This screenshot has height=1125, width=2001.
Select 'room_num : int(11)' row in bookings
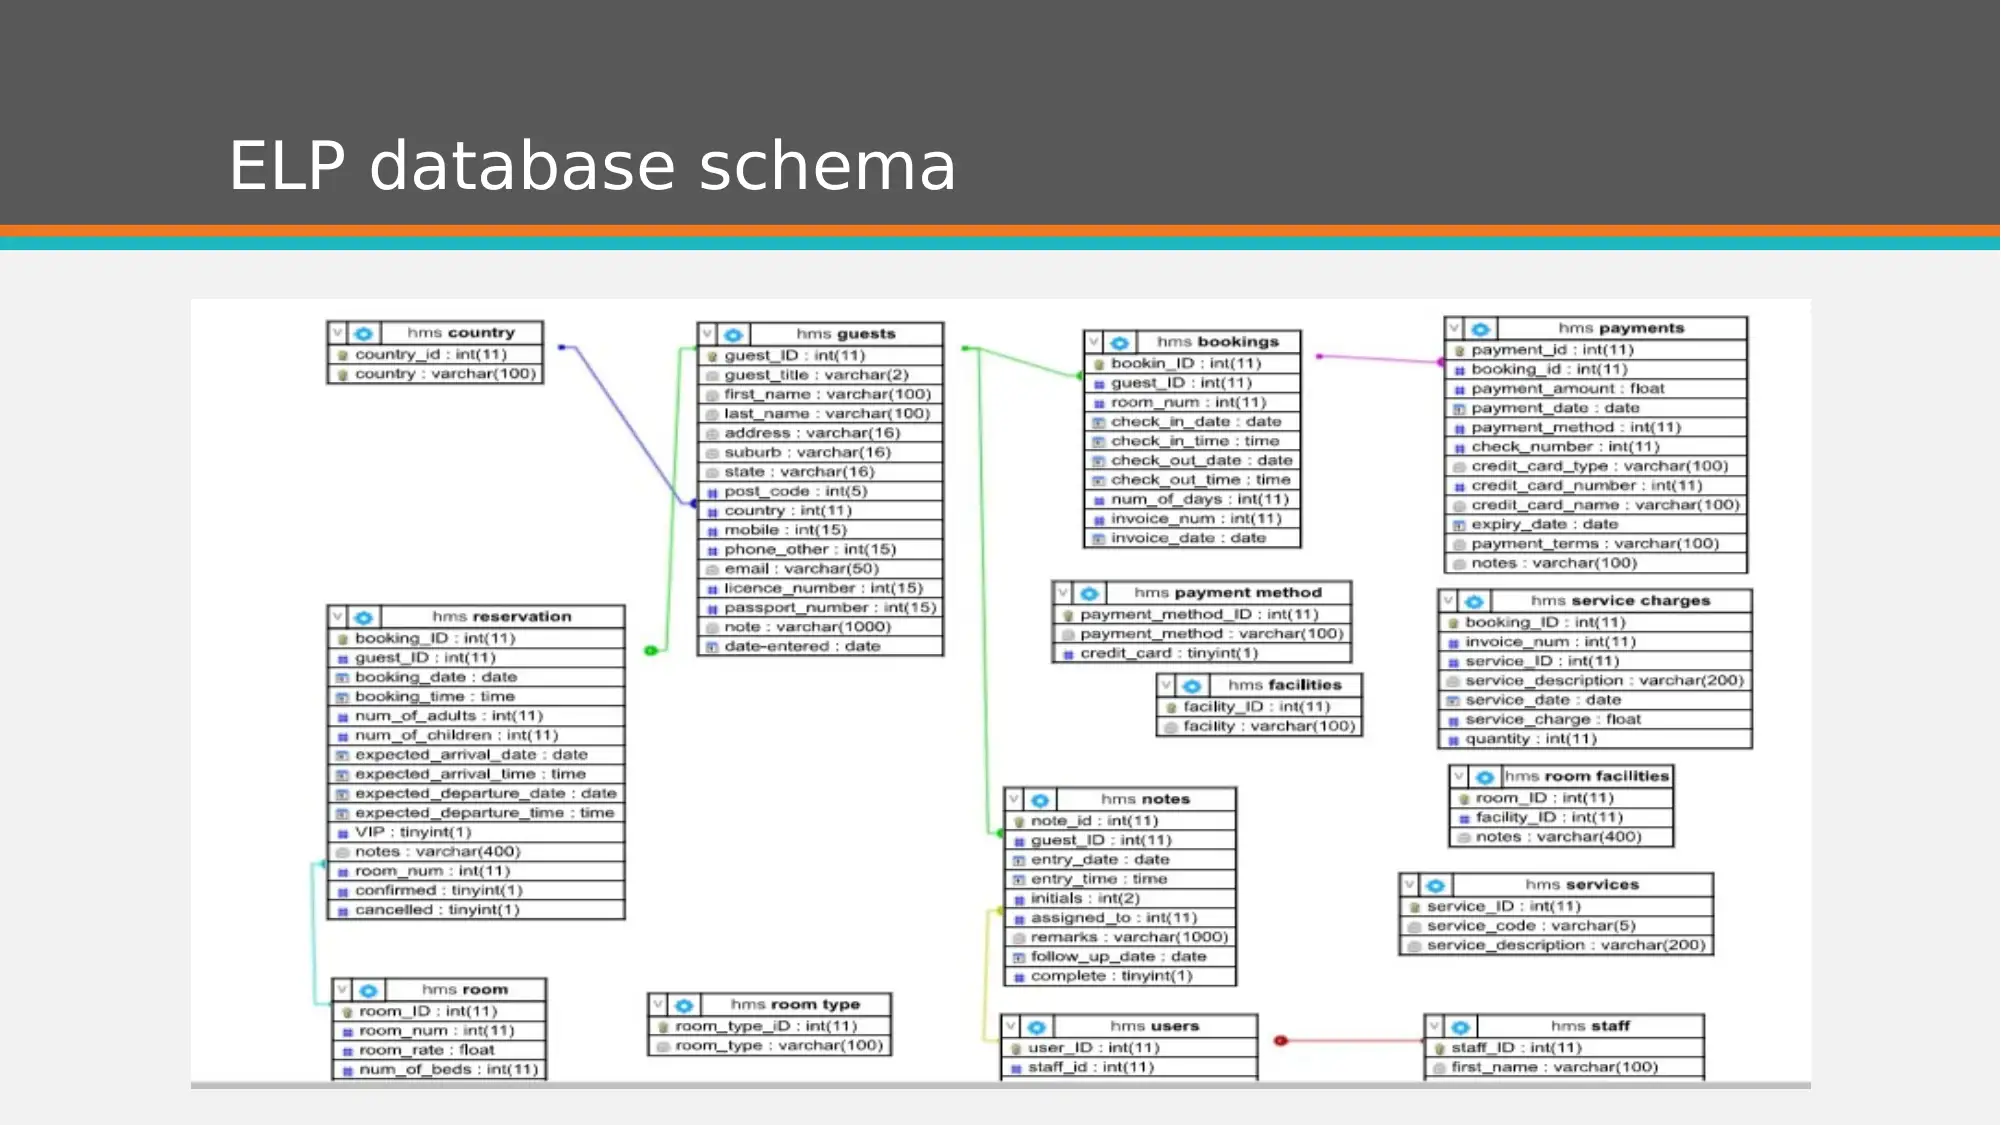[x=1192, y=403]
